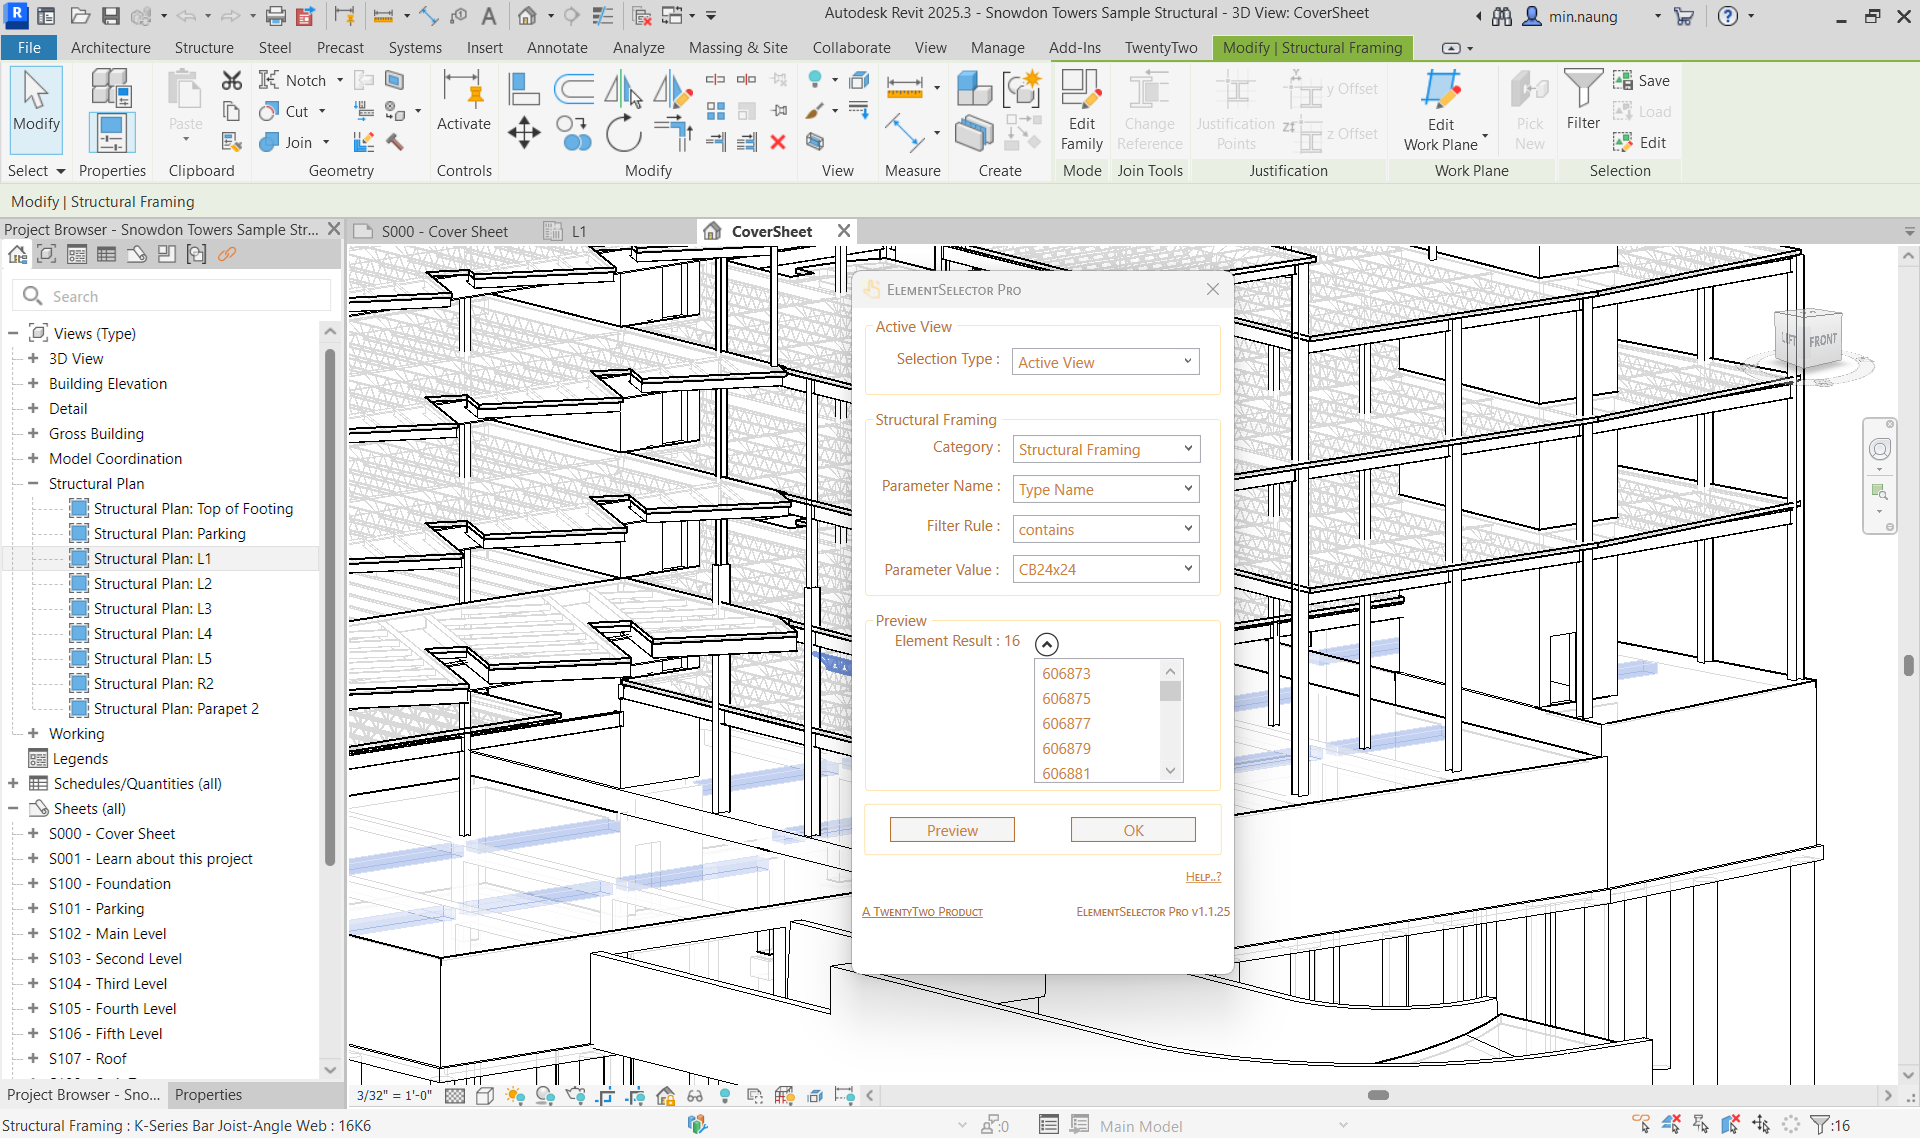Toggle temporary hide/isolate glasses icon
The image size is (1920, 1138).
tap(695, 1096)
